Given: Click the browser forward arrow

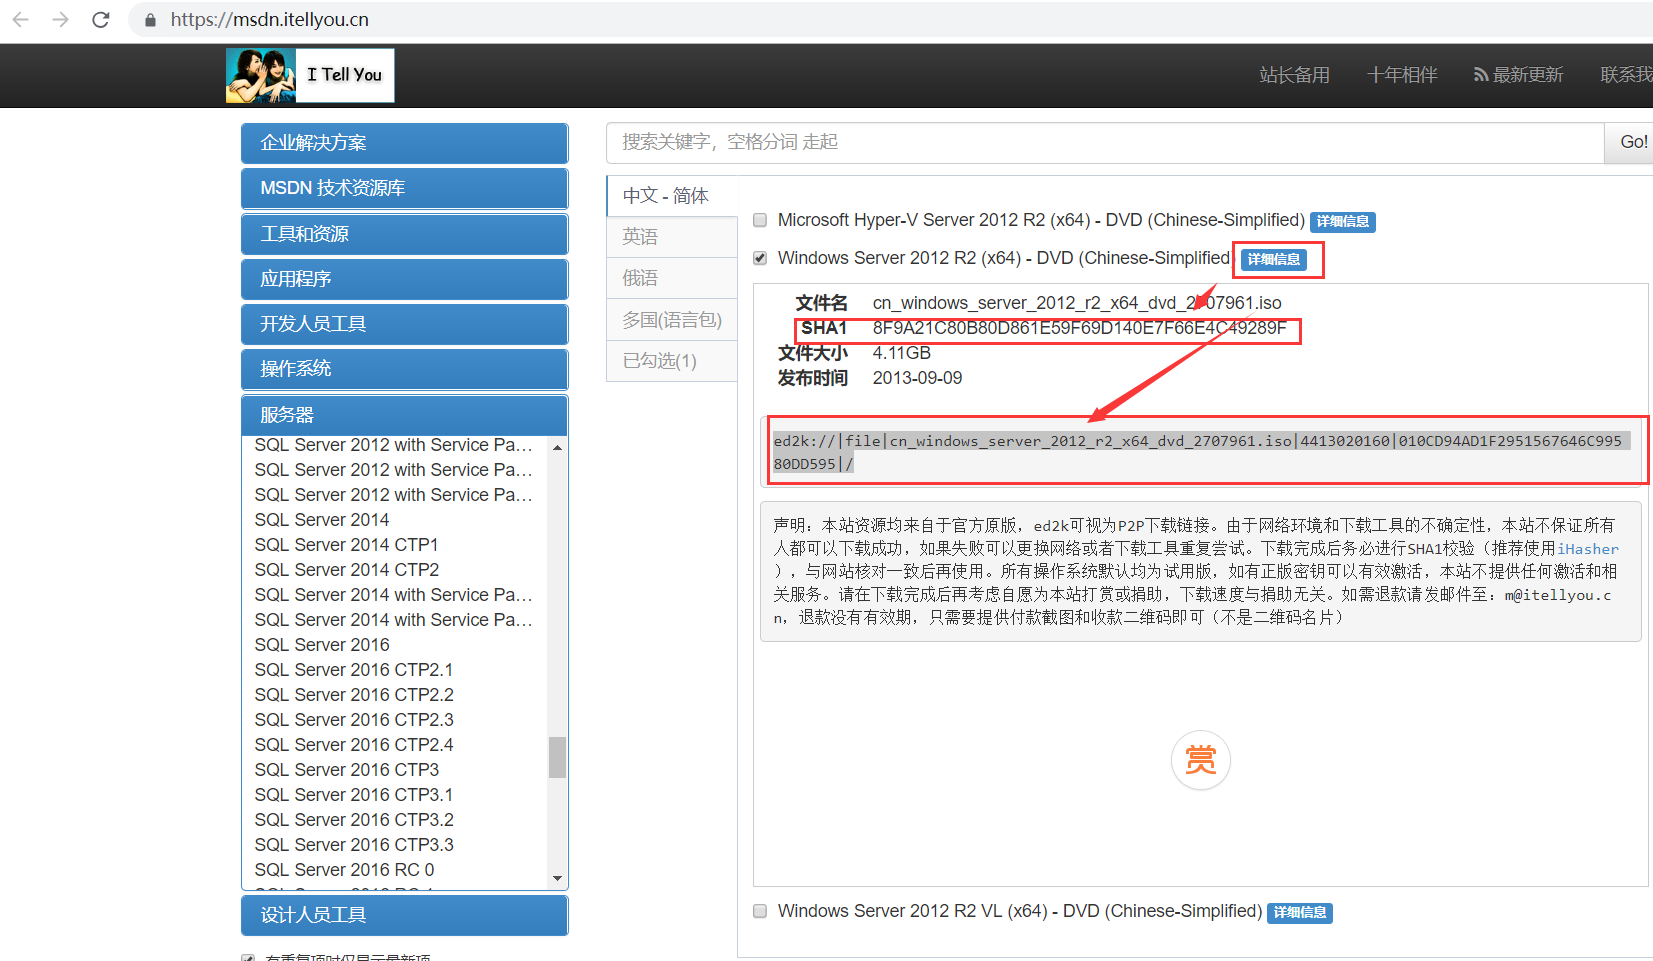Looking at the screenshot, I should 60,20.
